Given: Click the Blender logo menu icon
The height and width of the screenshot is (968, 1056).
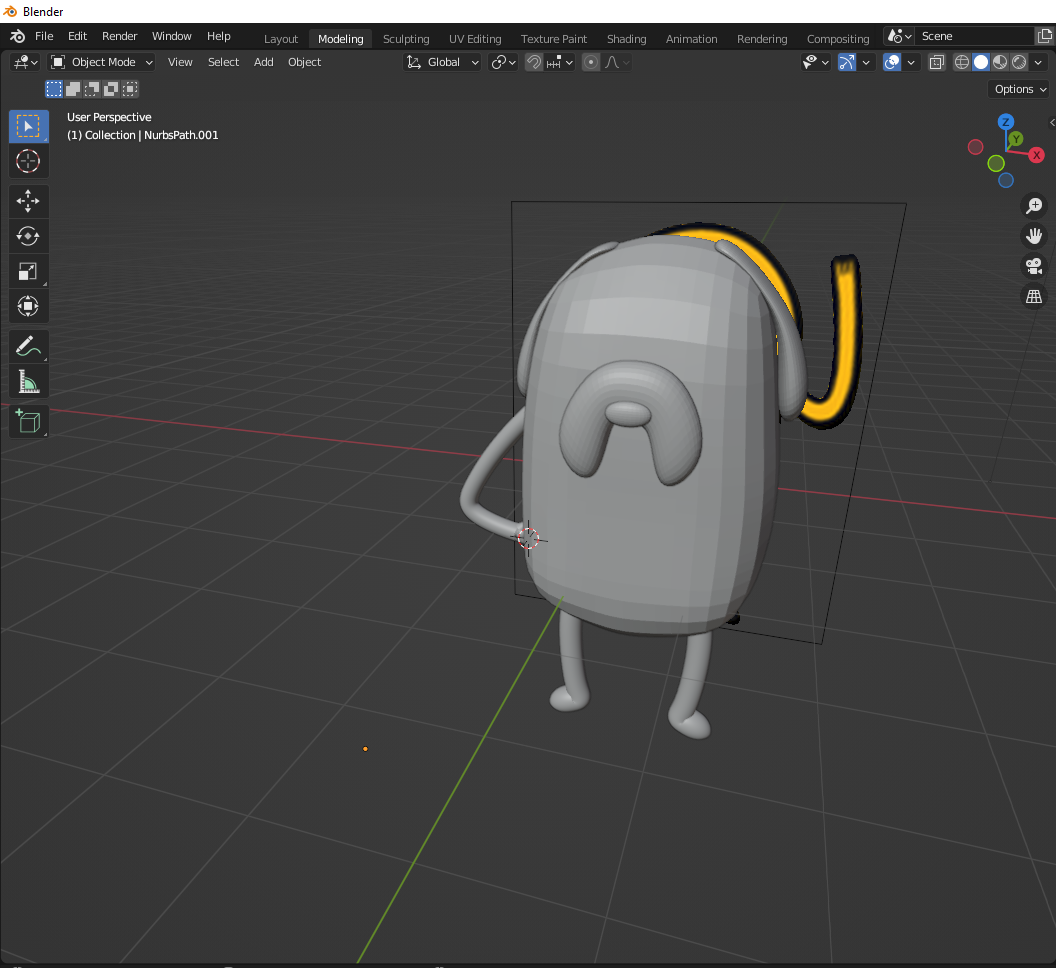Looking at the screenshot, I should 18,36.
